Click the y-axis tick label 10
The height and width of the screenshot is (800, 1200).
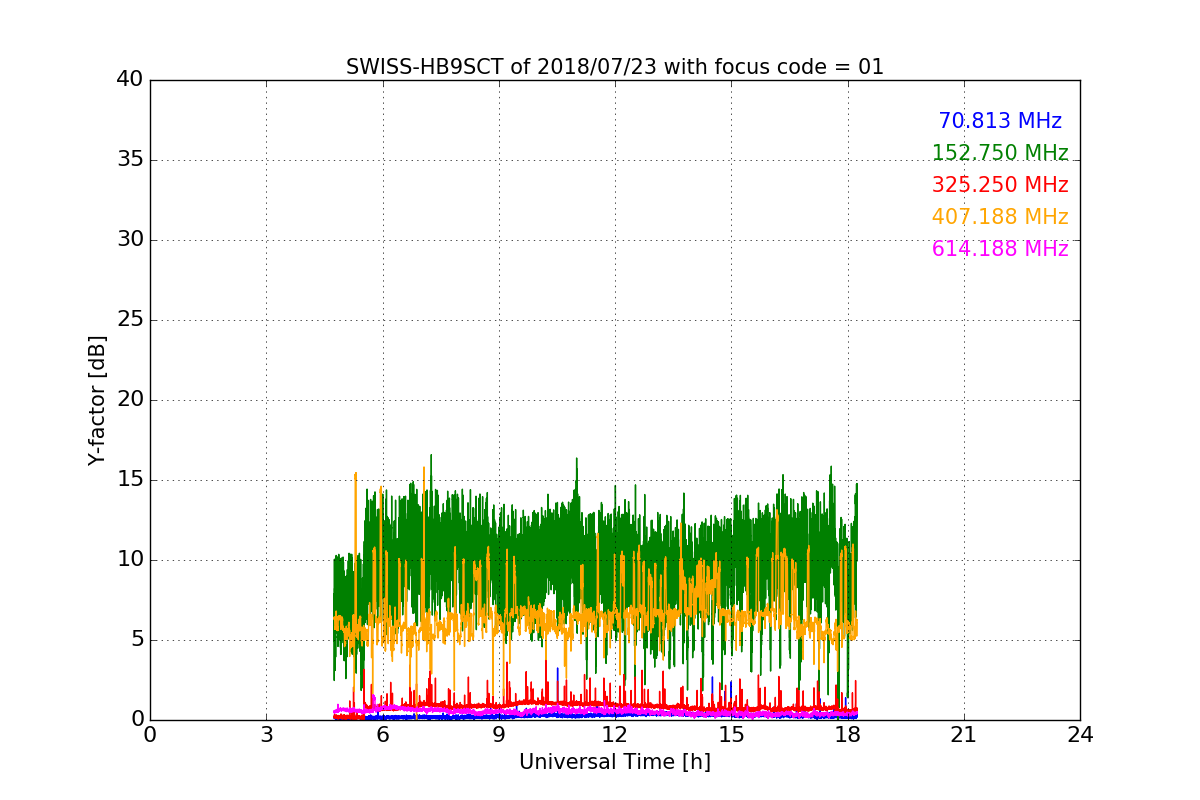130,560
